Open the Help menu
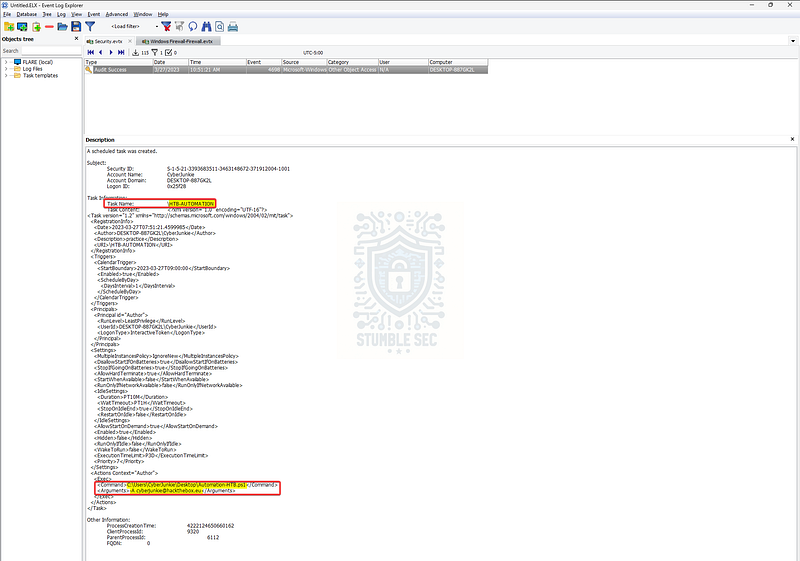 (x=163, y=14)
